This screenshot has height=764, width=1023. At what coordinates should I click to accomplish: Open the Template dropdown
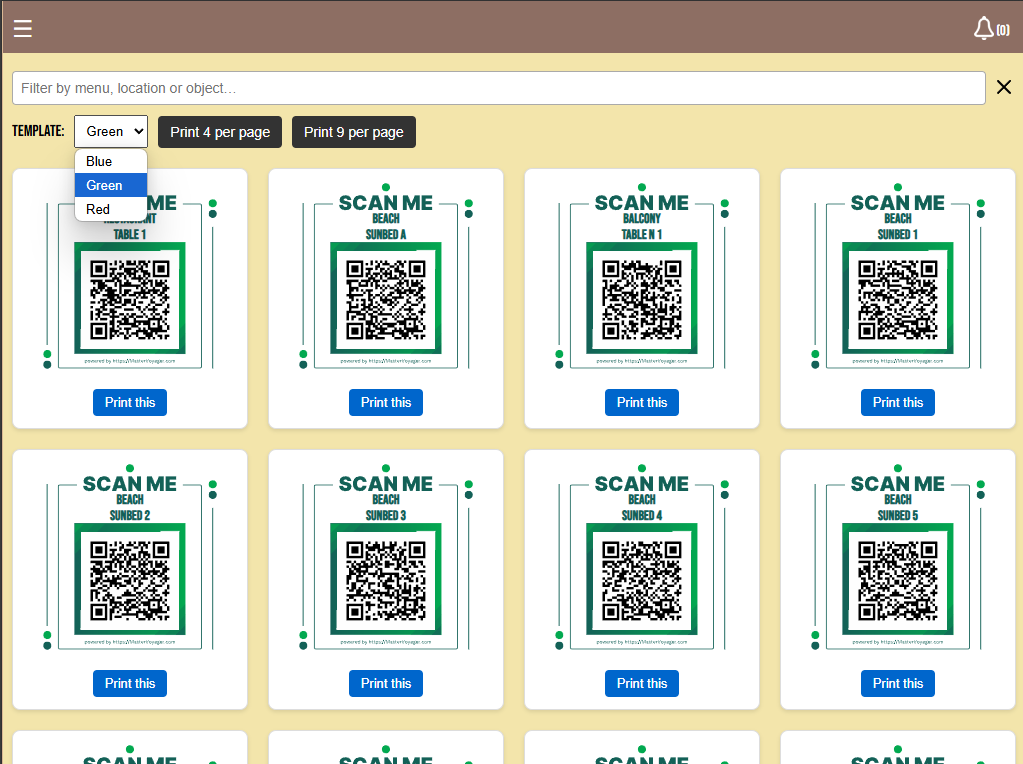pyautogui.click(x=111, y=132)
